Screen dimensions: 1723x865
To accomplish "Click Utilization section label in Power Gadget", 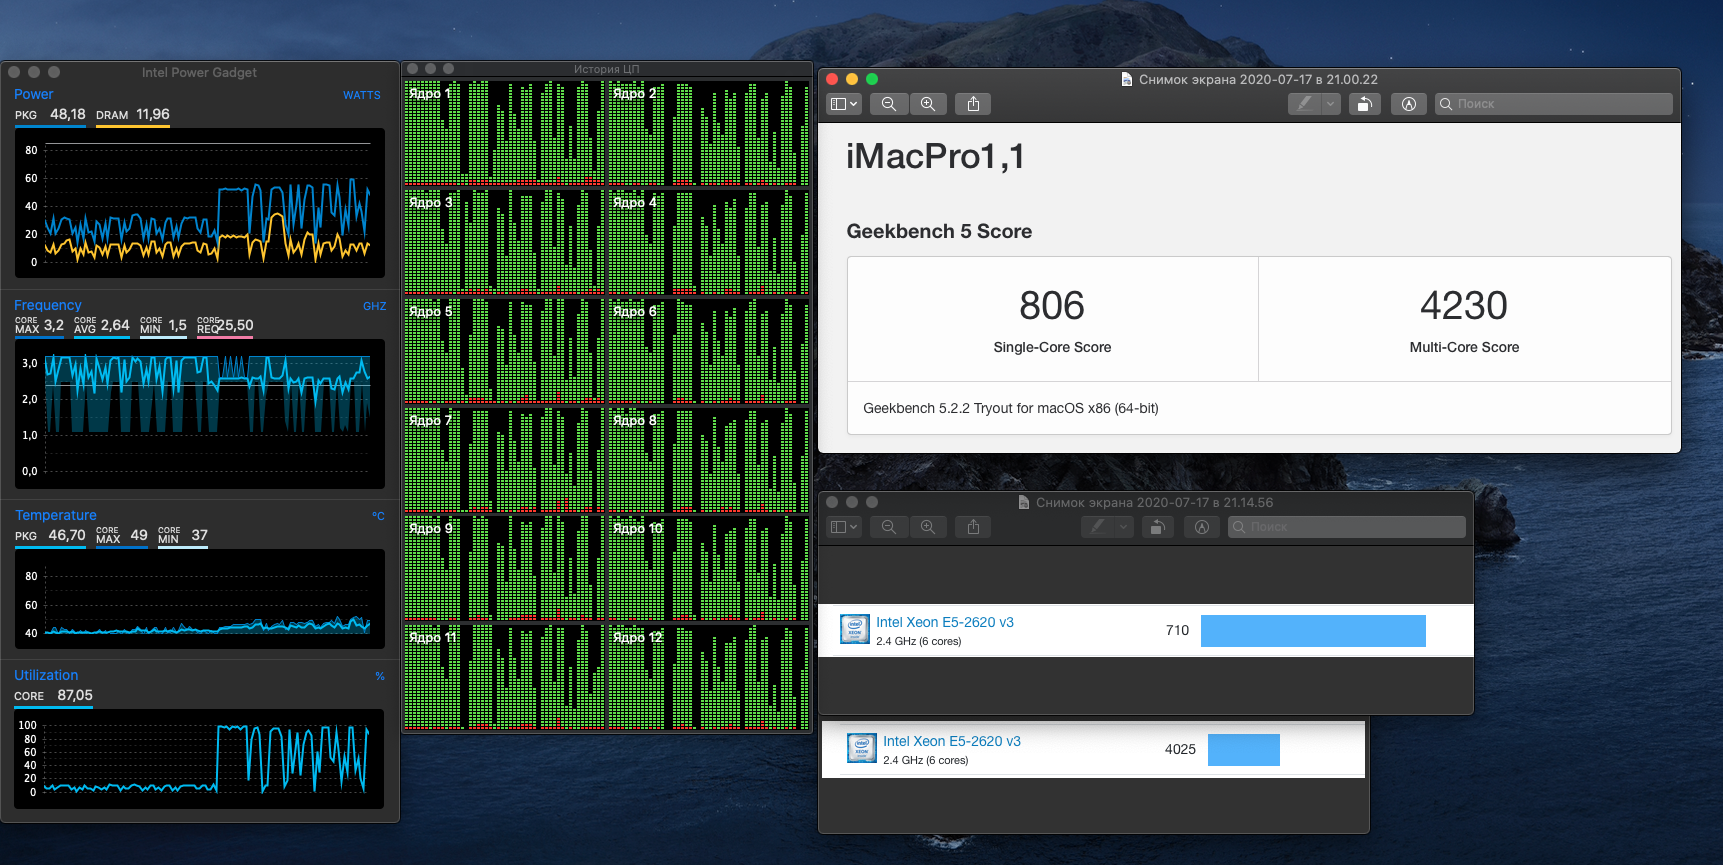I will coord(46,675).
